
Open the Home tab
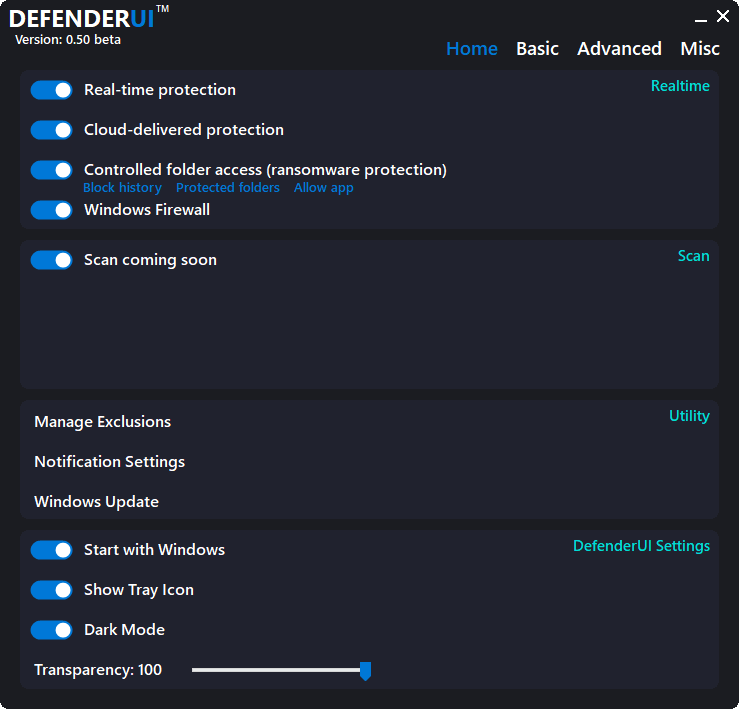[x=472, y=49]
